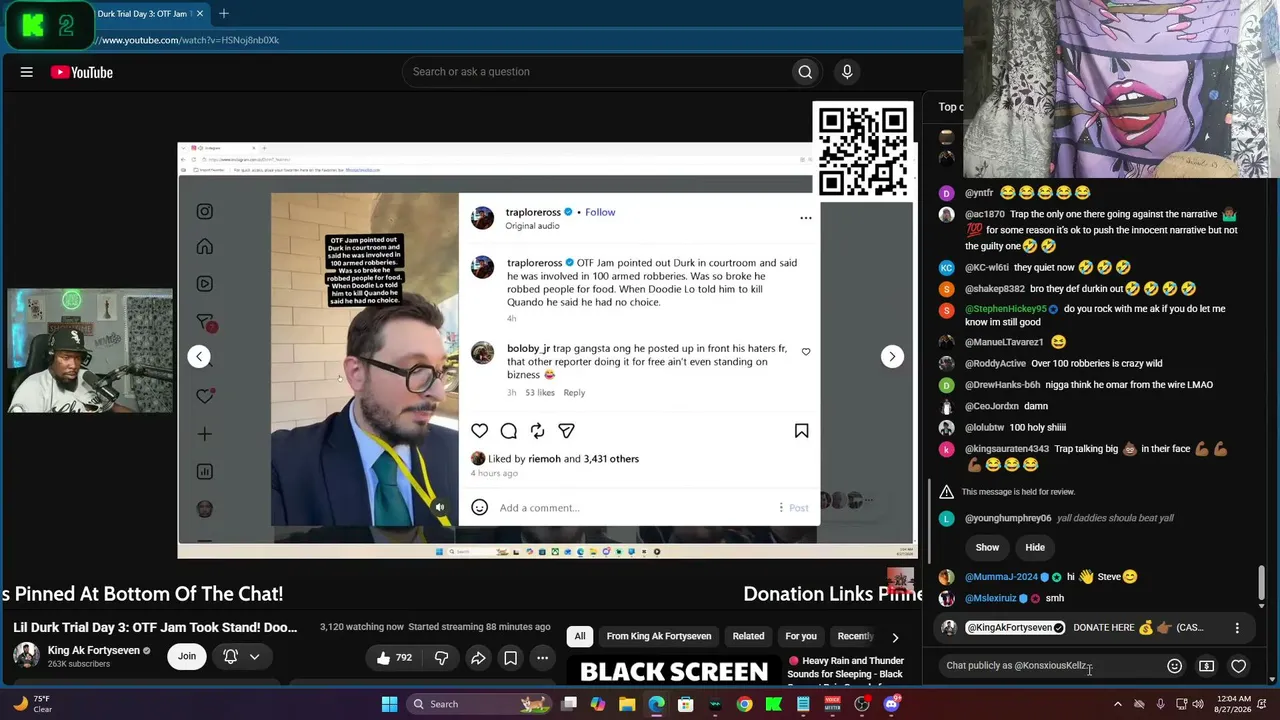1280x720 pixels.
Task: Select the All filter chip
Action: point(580,636)
